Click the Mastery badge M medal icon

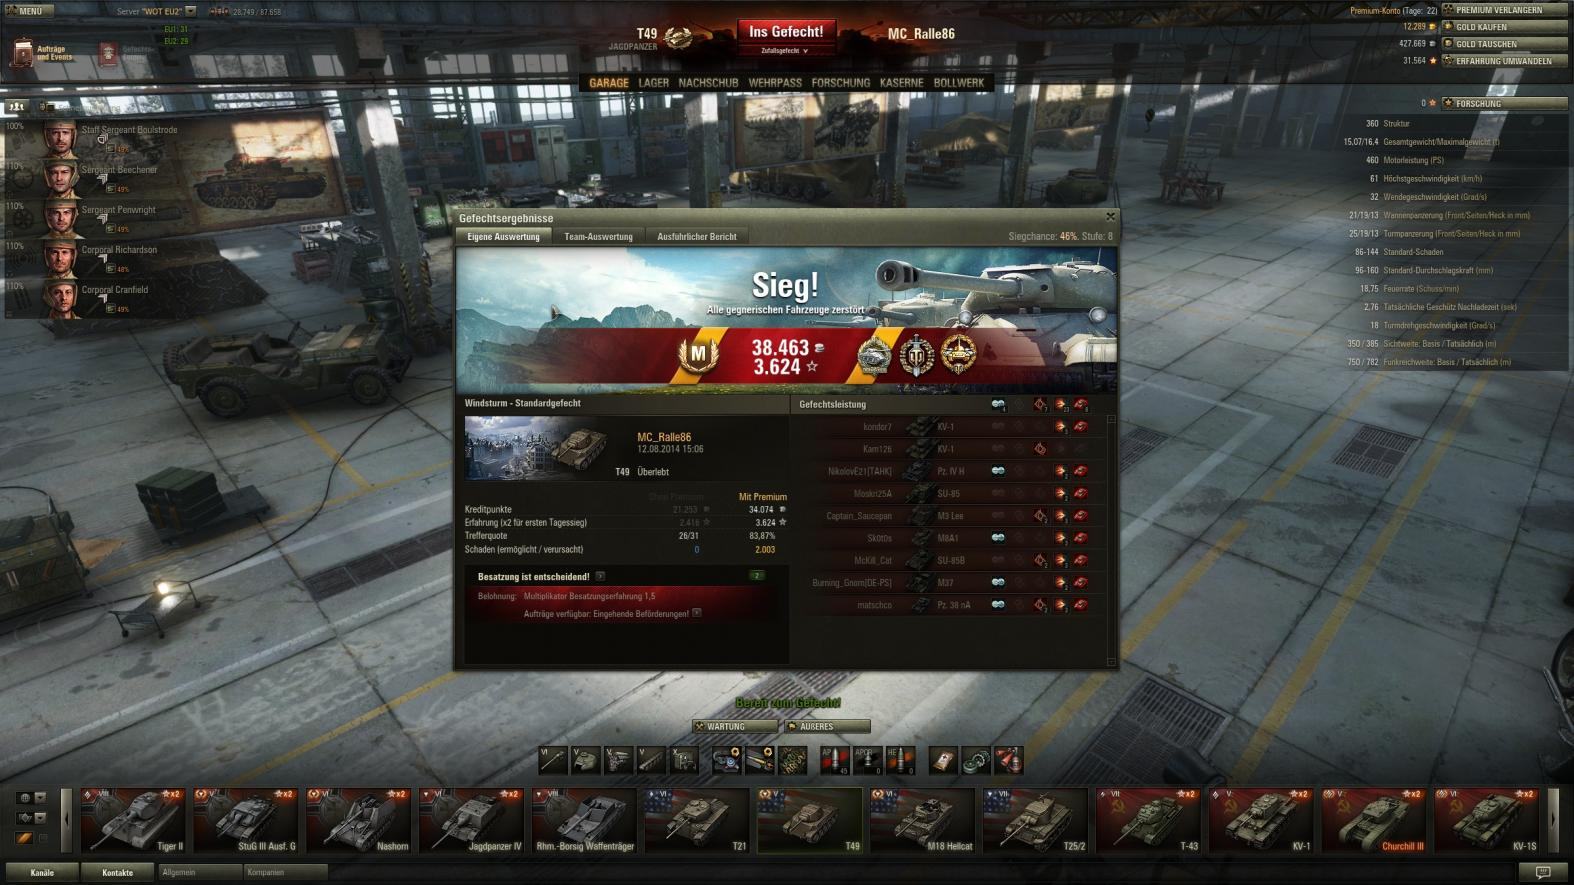click(x=698, y=354)
